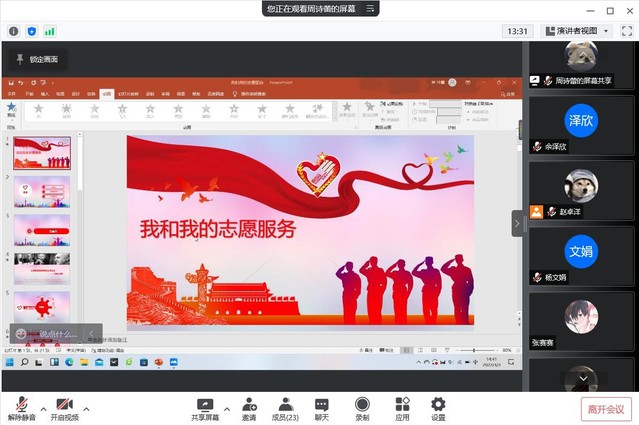This screenshot has height=425, width=639.
Task: Click Save icon in PowerPoint quick access toolbar
Action: [x=11, y=83]
